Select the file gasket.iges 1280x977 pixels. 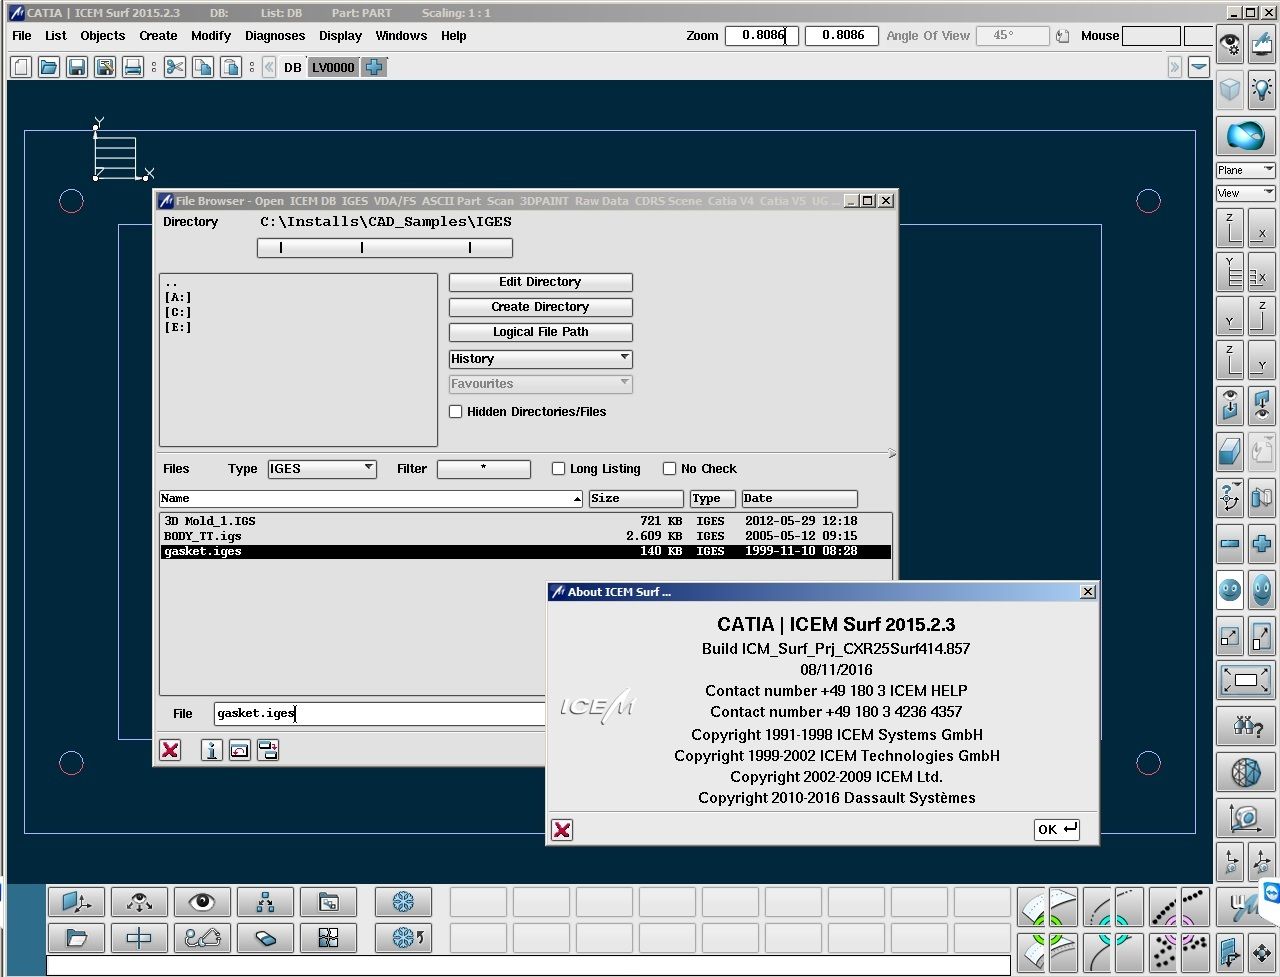(x=526, y=551)
